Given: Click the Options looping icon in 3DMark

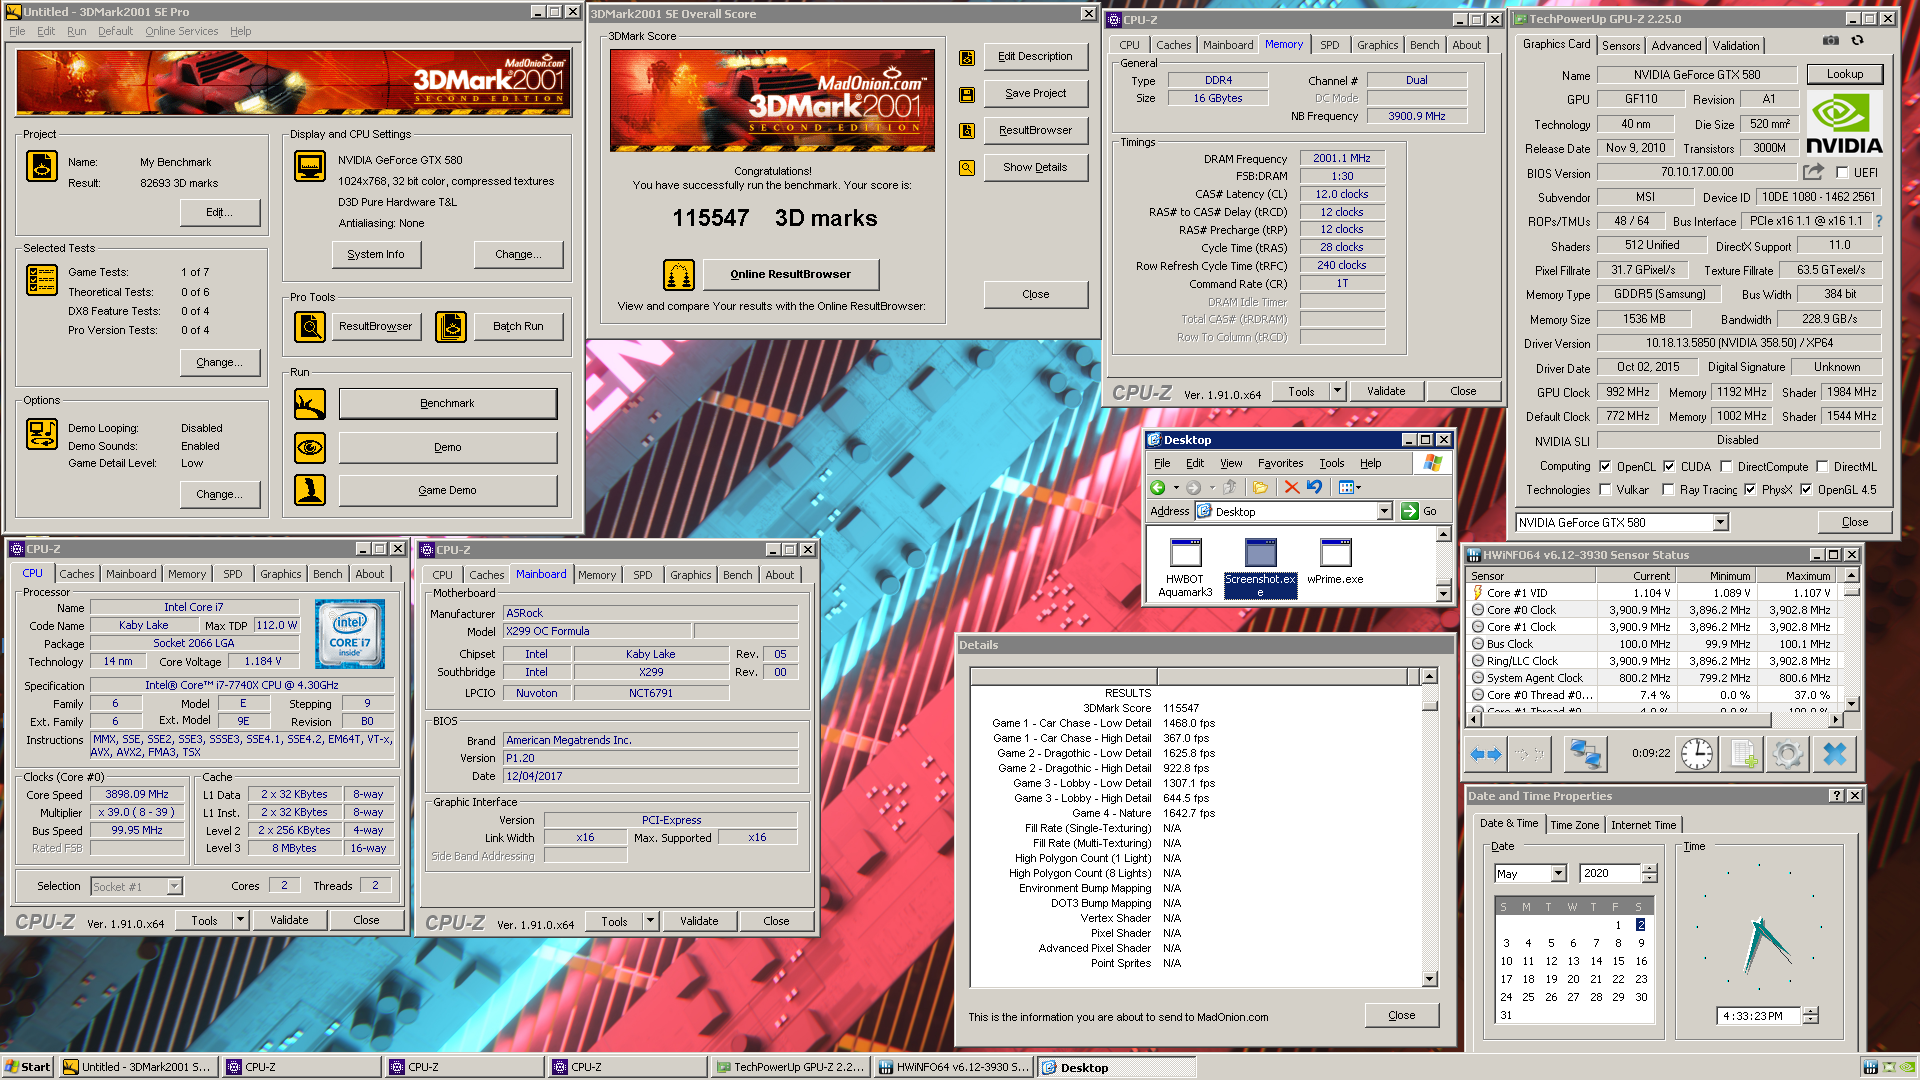Looking at the screenshot, I should (42, 434).
